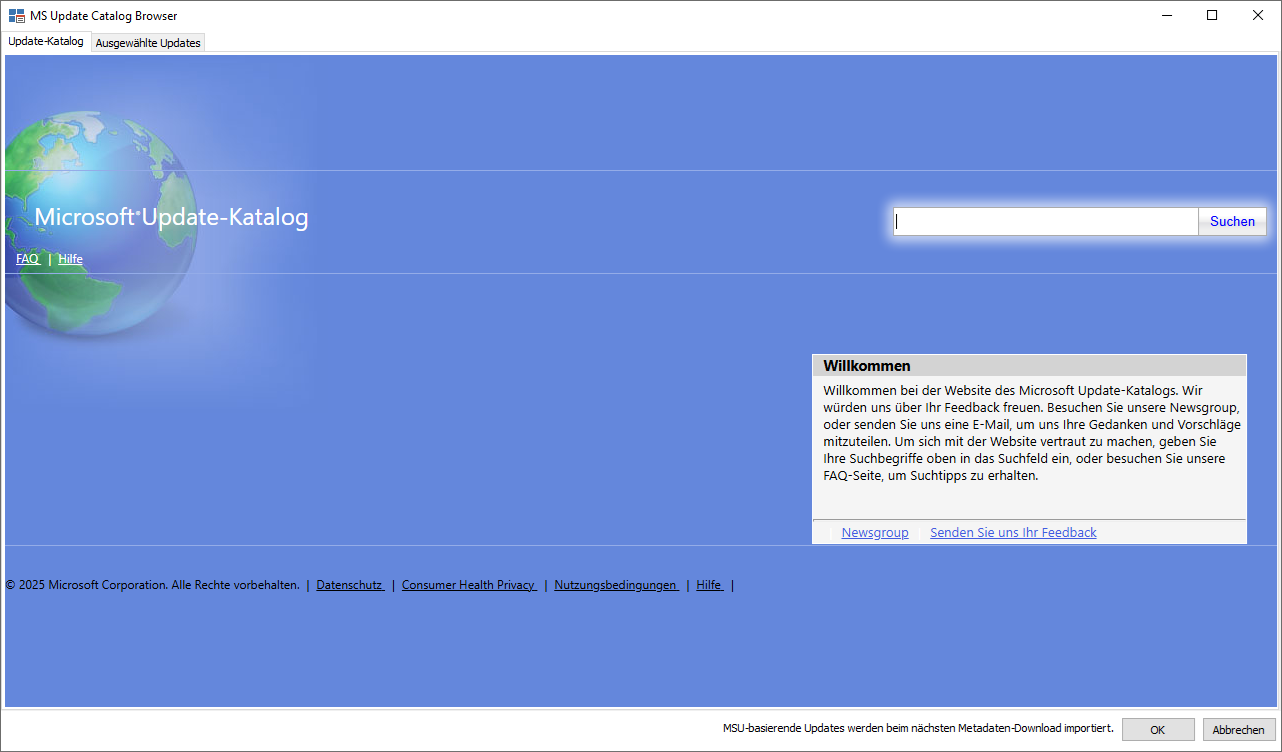Confirm the dialog with the OK button

point(1157,730)
